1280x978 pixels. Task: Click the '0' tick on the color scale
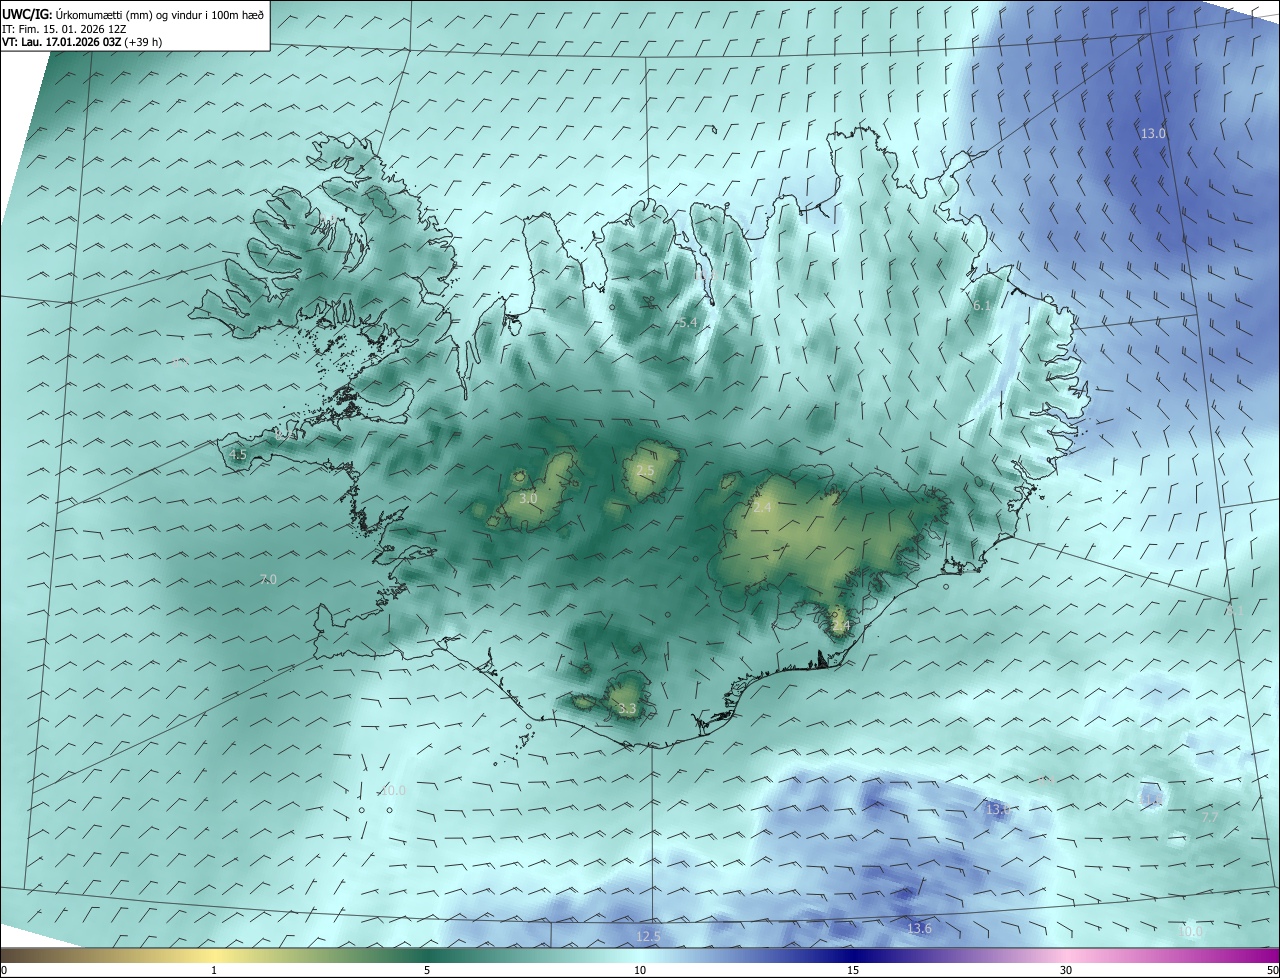tap(3, 971)
